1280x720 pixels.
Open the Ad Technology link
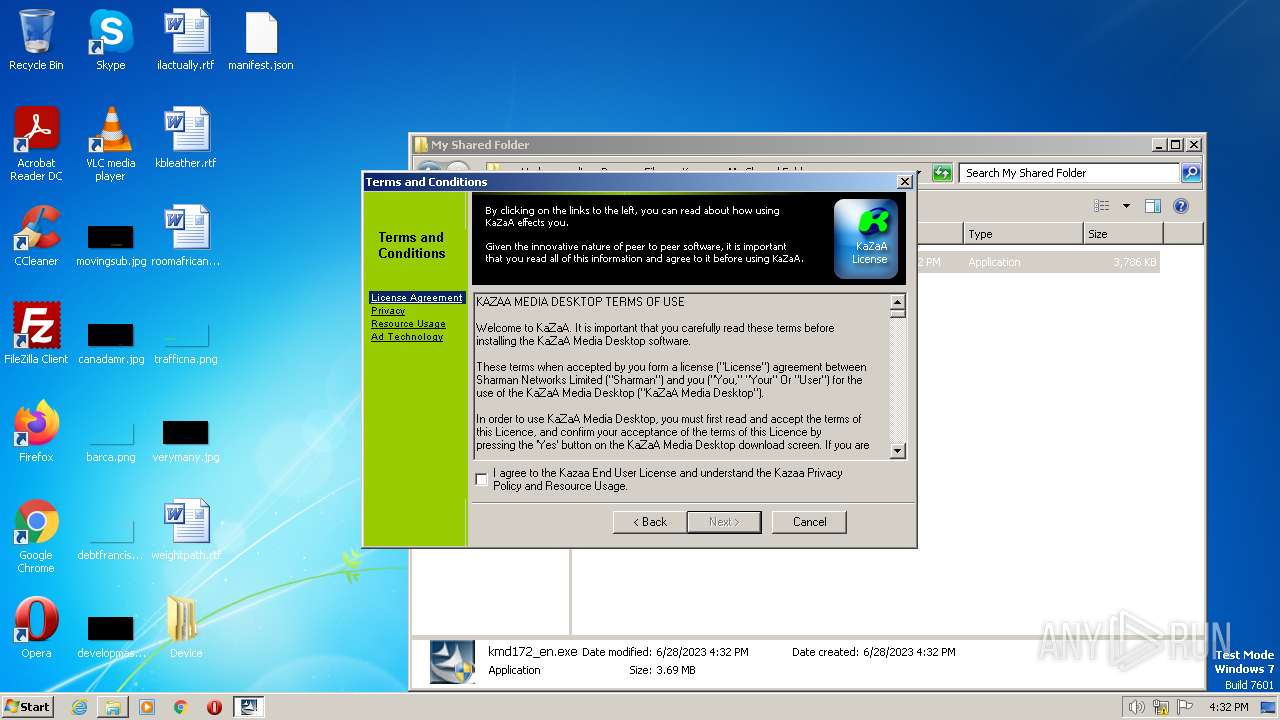pyautogui.click(x=407, y=337)
